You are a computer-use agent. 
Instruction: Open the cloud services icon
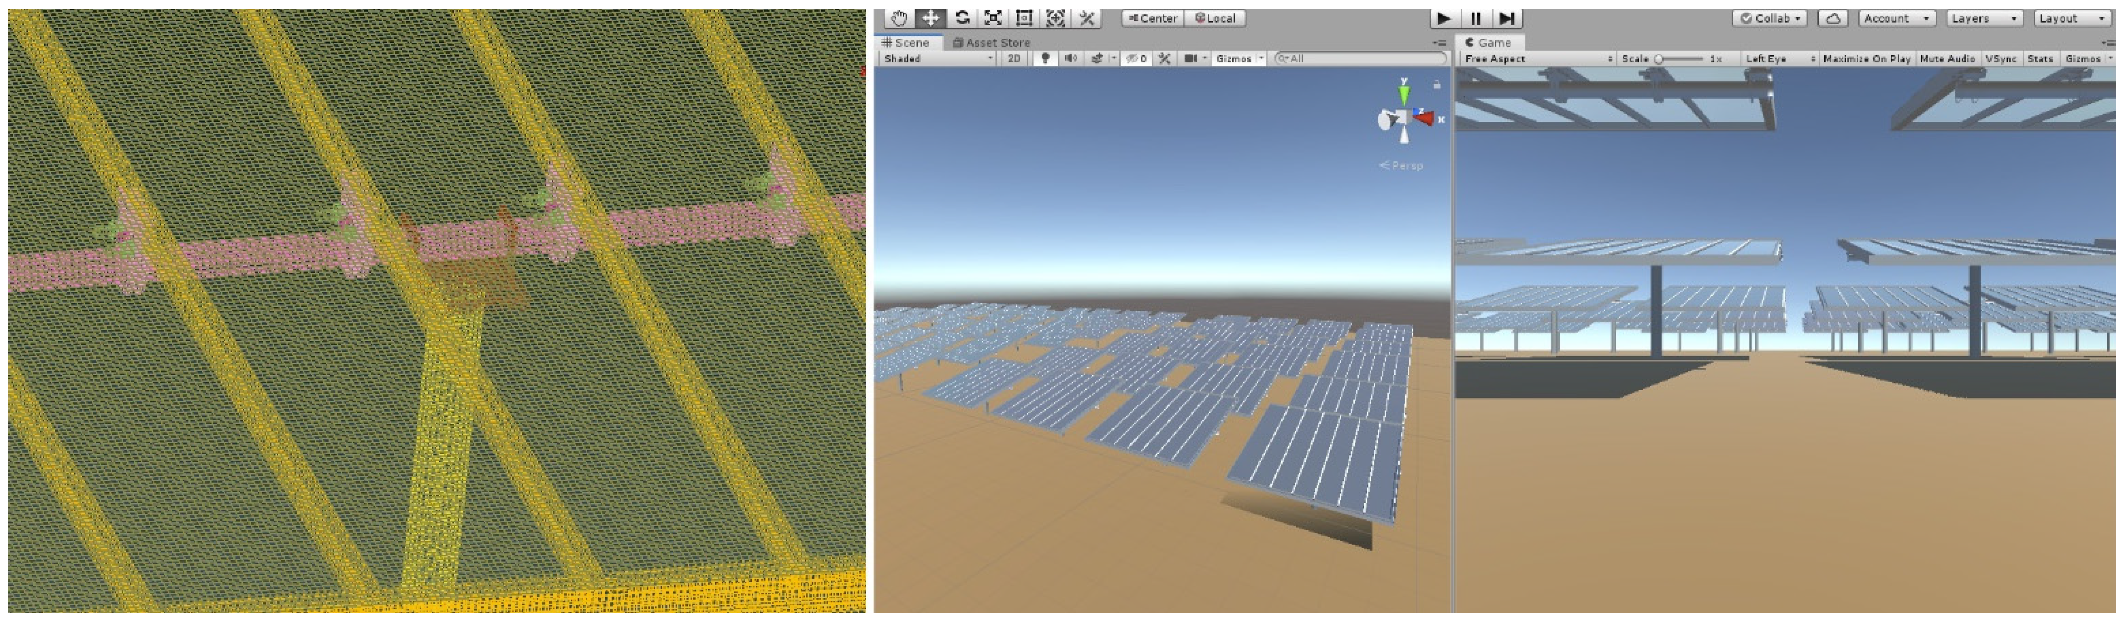click(1832, 18)
